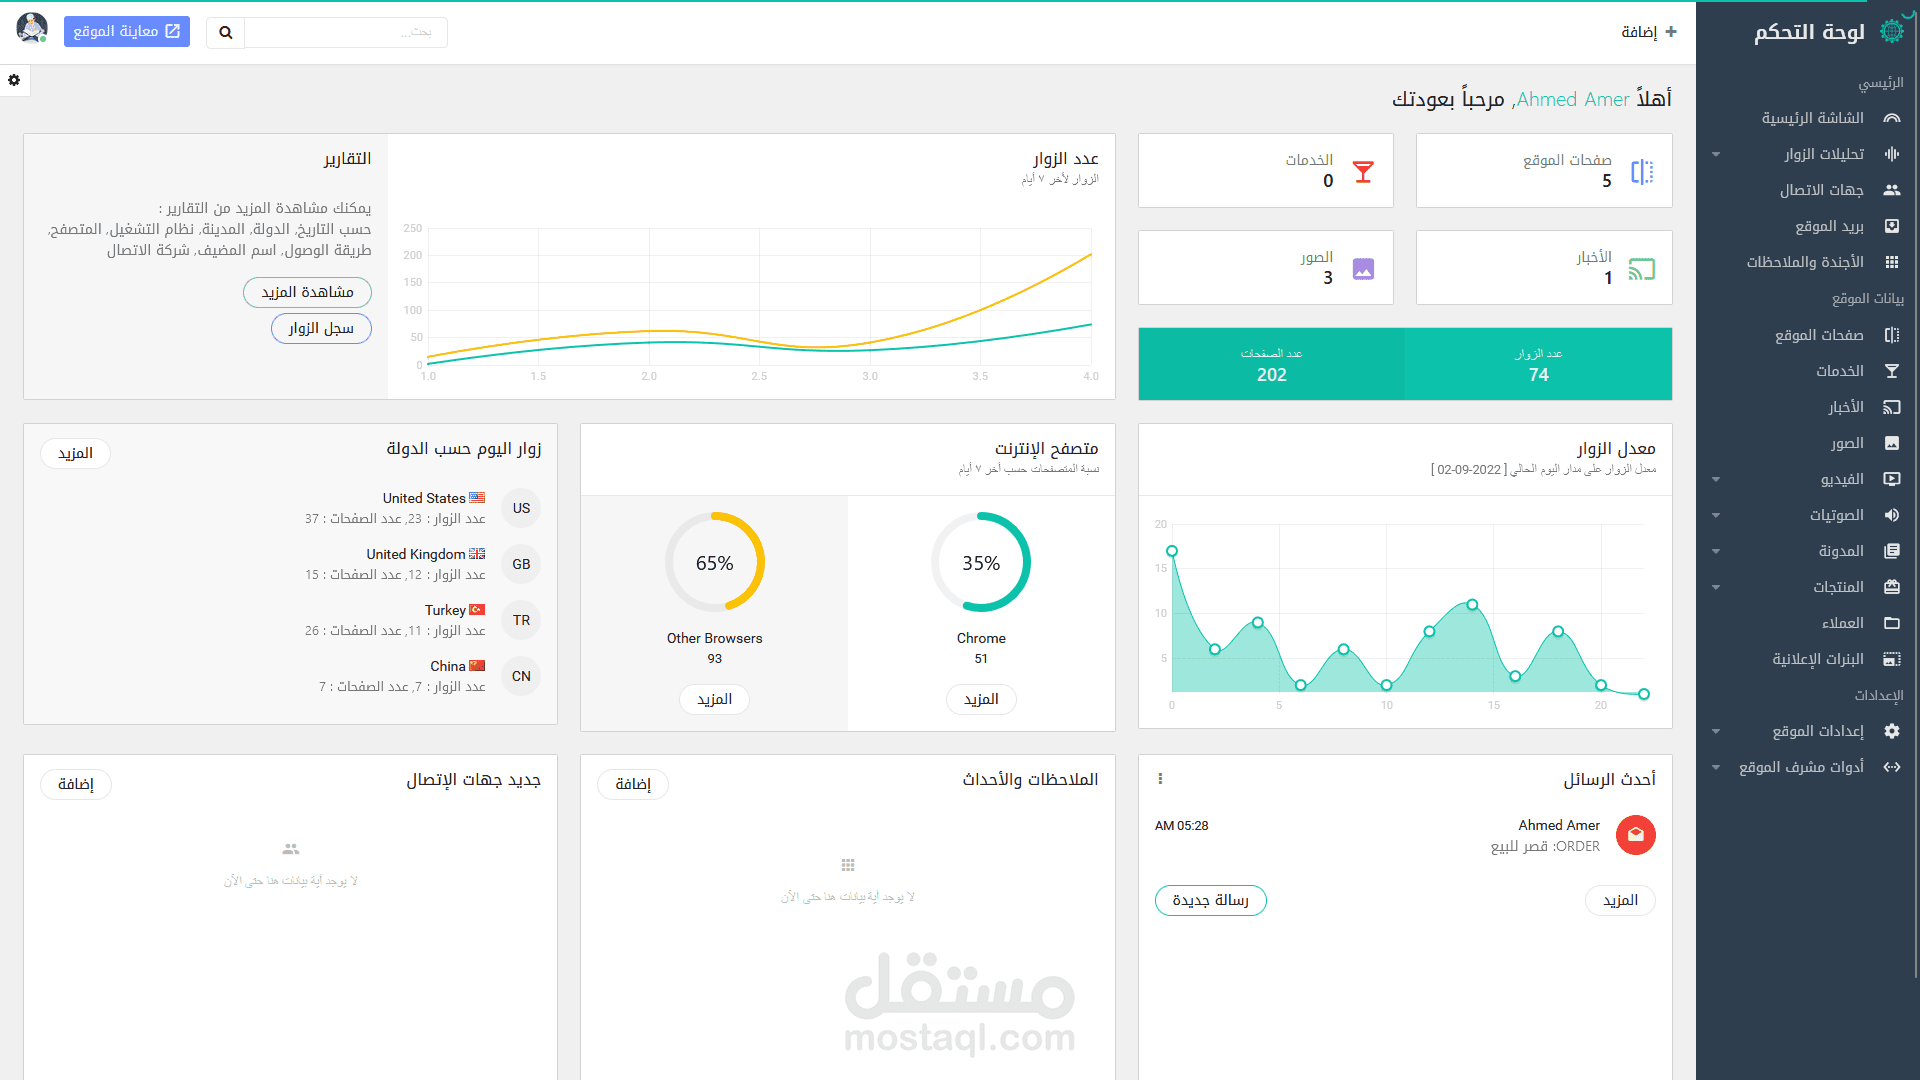The width and height of the screenshot is (1920, 1080).
Task: Click the dashboard gear logo icon
Action: pos(1892,31)
